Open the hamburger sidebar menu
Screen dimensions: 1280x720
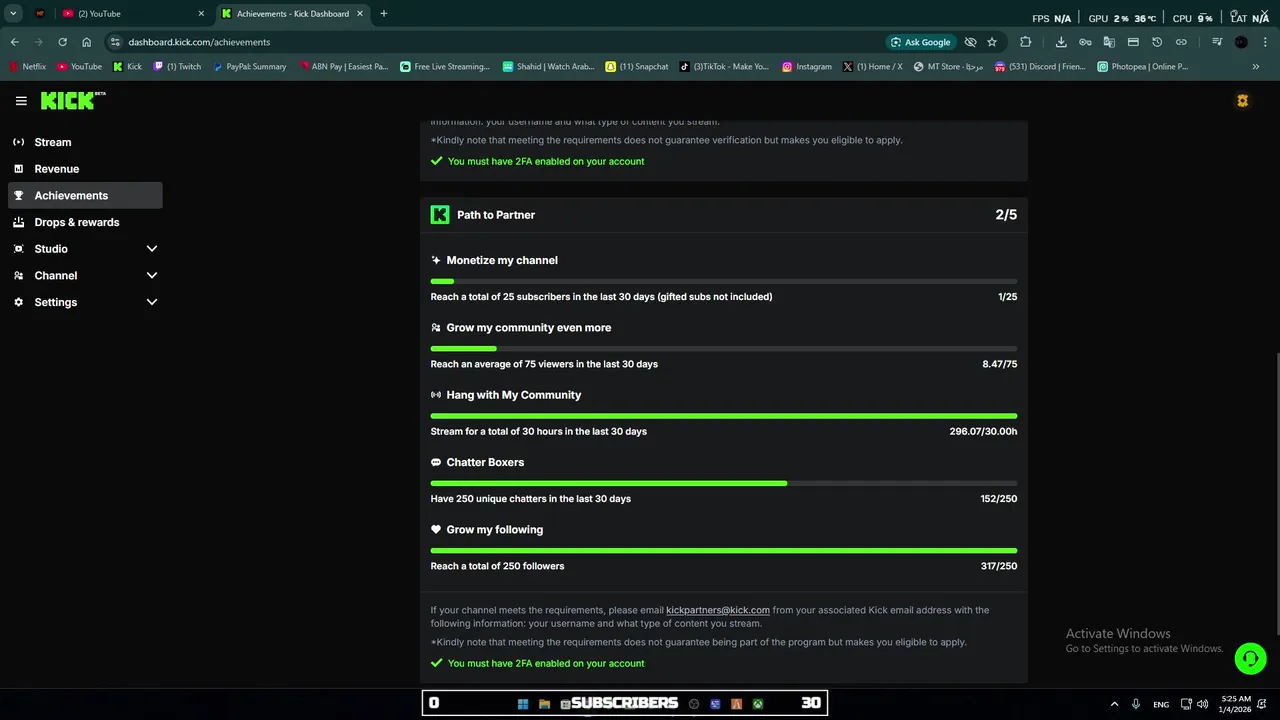21,101
